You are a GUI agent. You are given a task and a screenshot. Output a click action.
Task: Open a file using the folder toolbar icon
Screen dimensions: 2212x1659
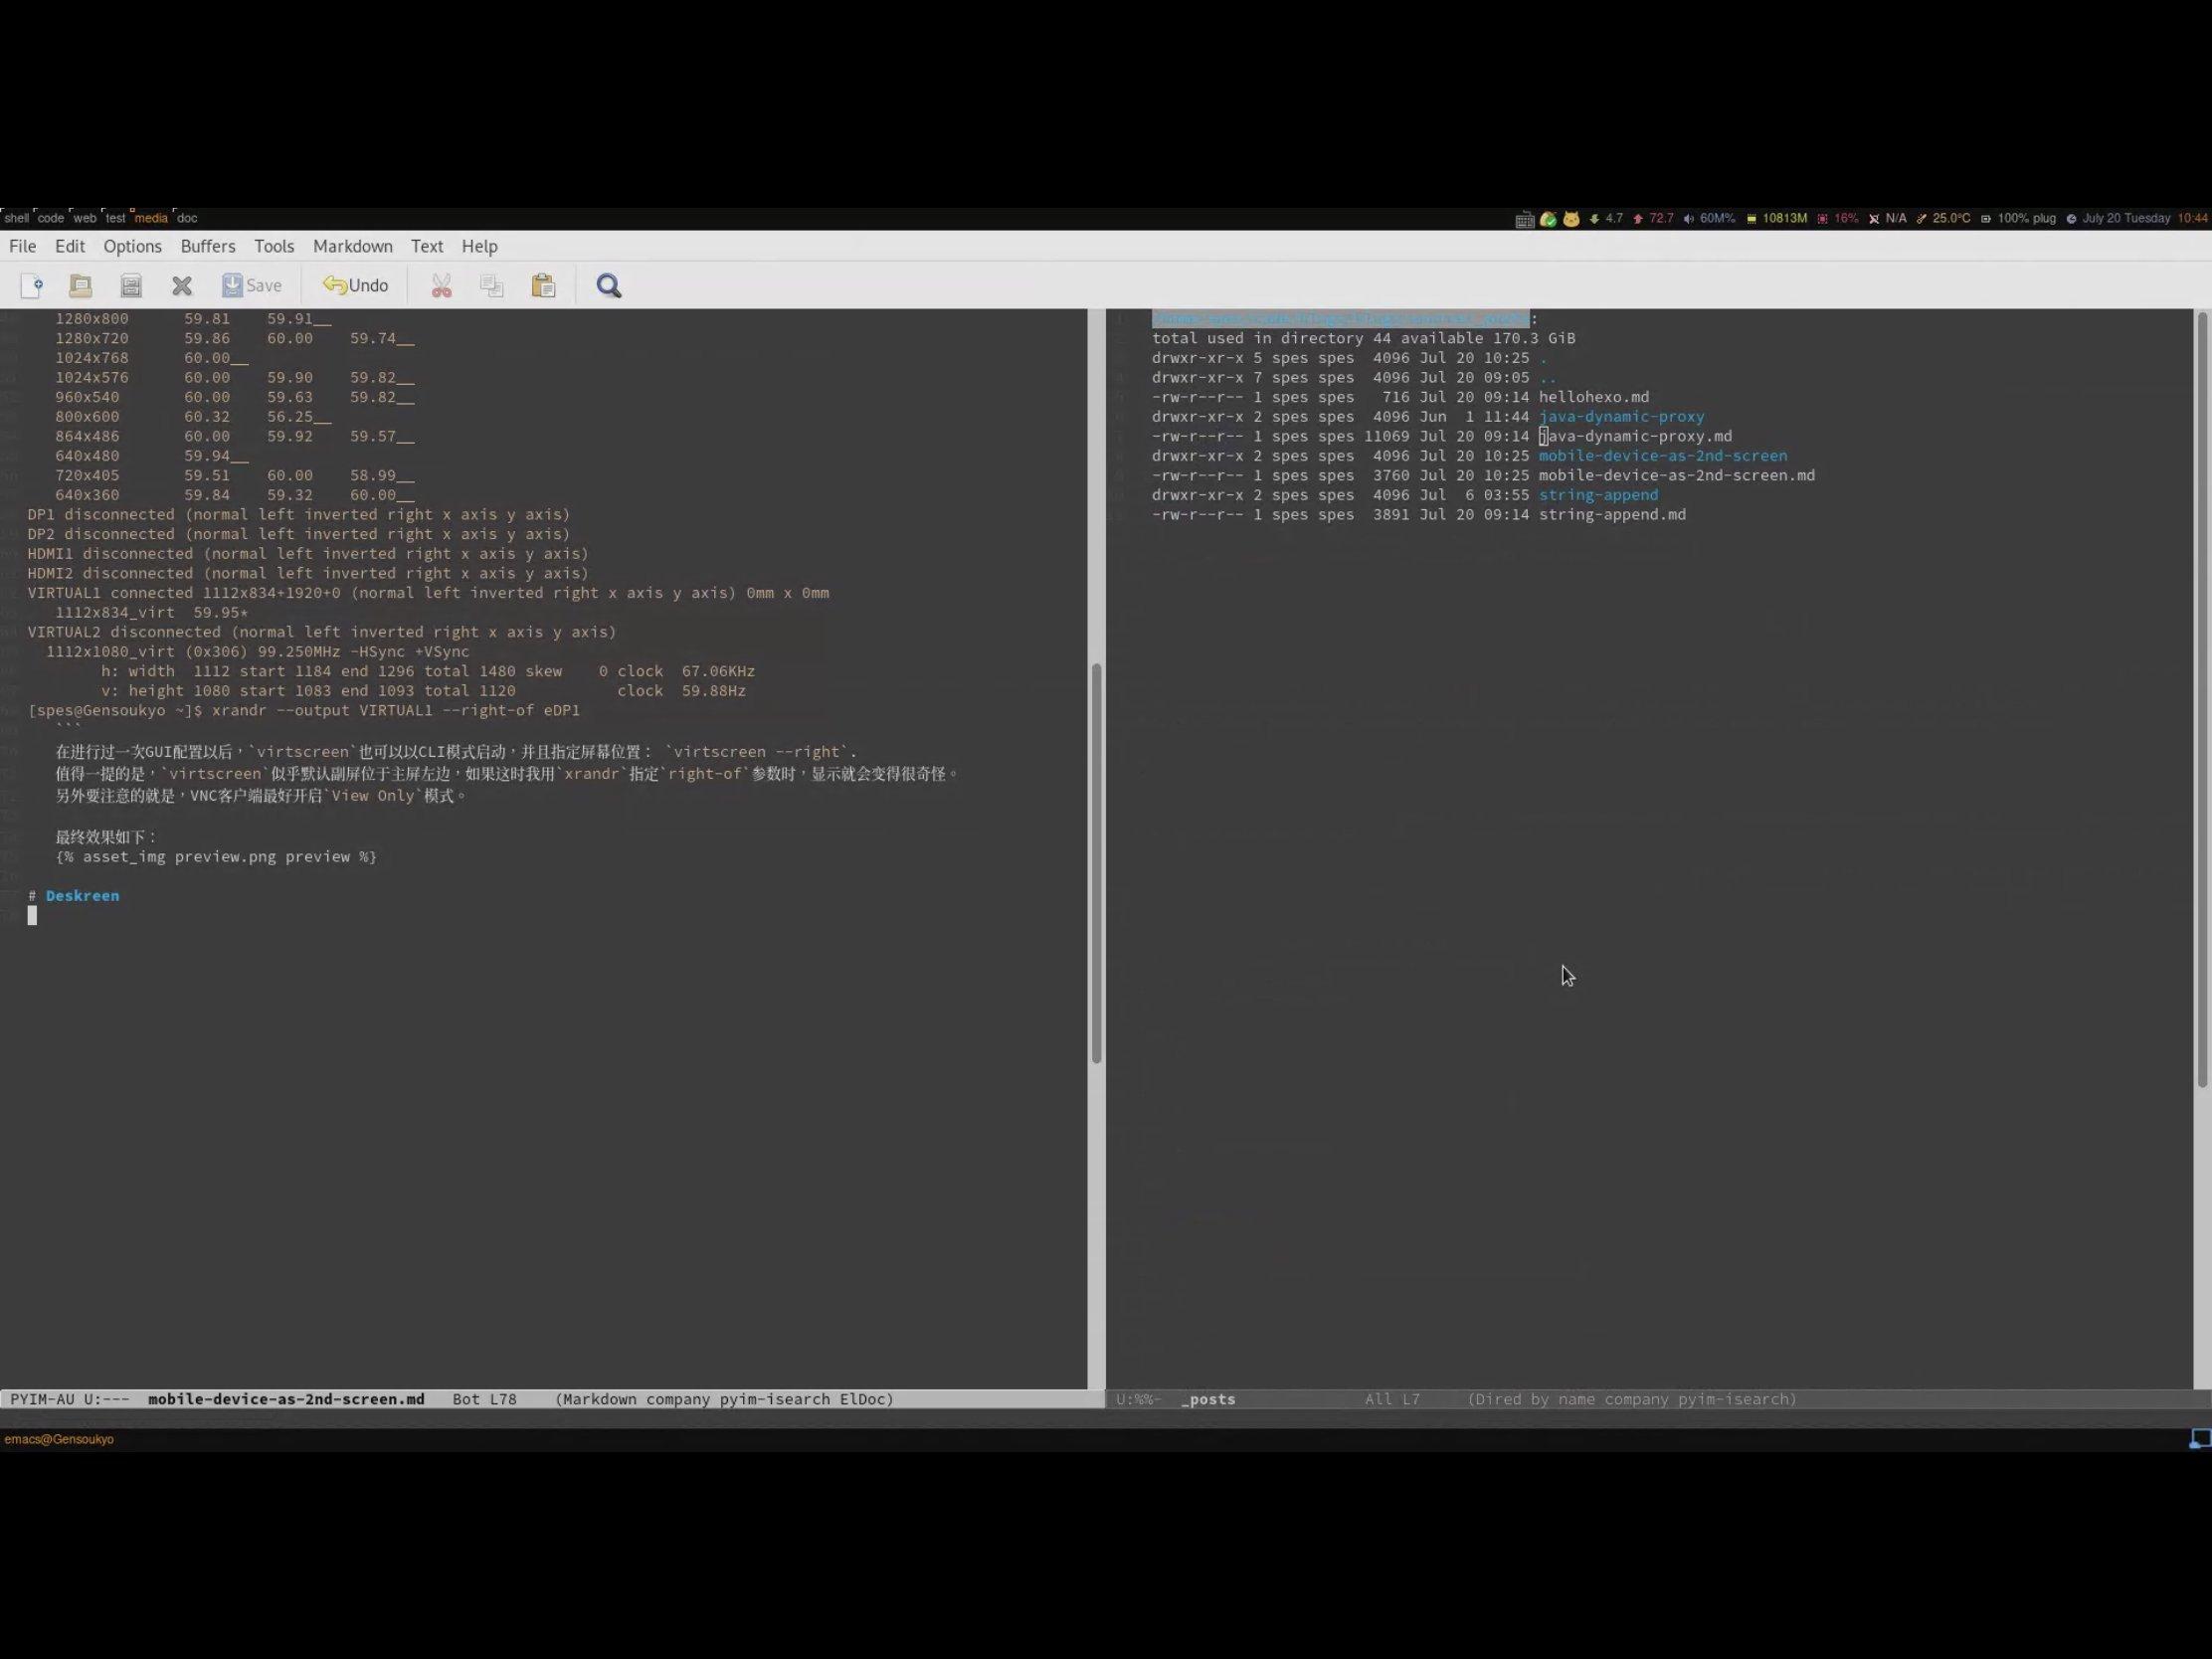point(81,286)
